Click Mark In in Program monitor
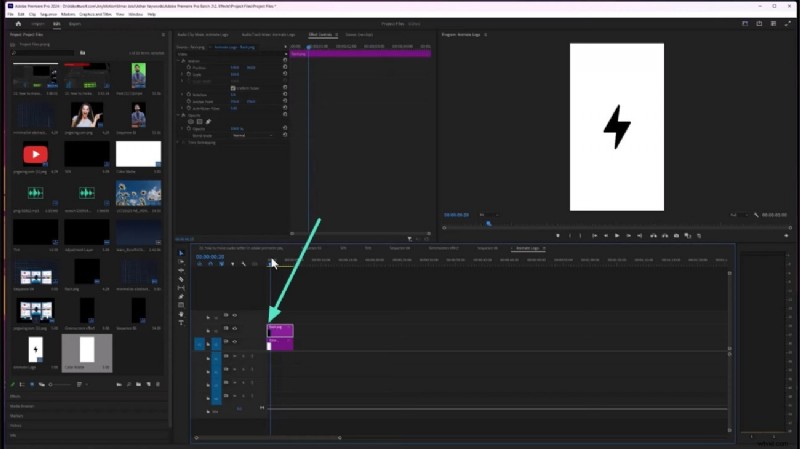This screenshot has height=449, width=800. click(570, 236)
